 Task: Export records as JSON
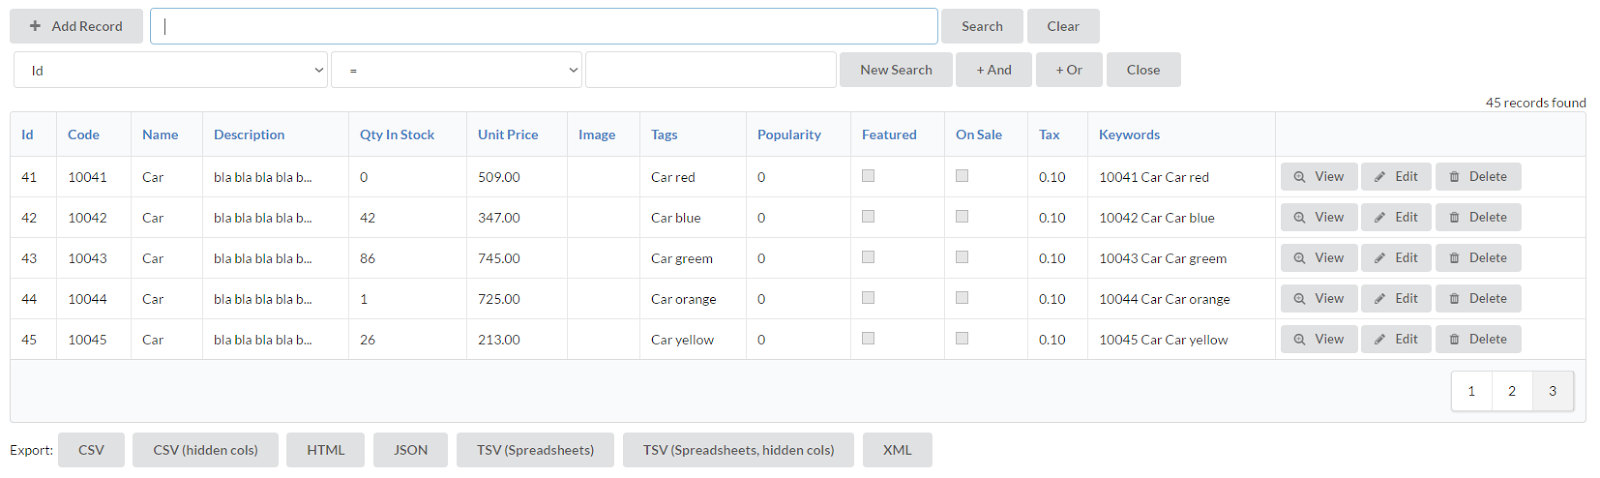point(410,450)
